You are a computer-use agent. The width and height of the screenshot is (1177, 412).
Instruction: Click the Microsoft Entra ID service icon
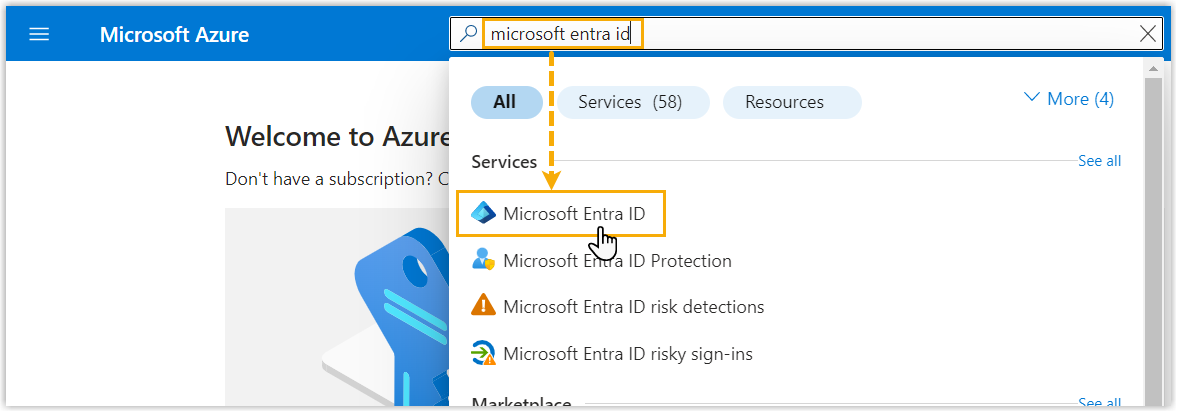coord(484,213)
